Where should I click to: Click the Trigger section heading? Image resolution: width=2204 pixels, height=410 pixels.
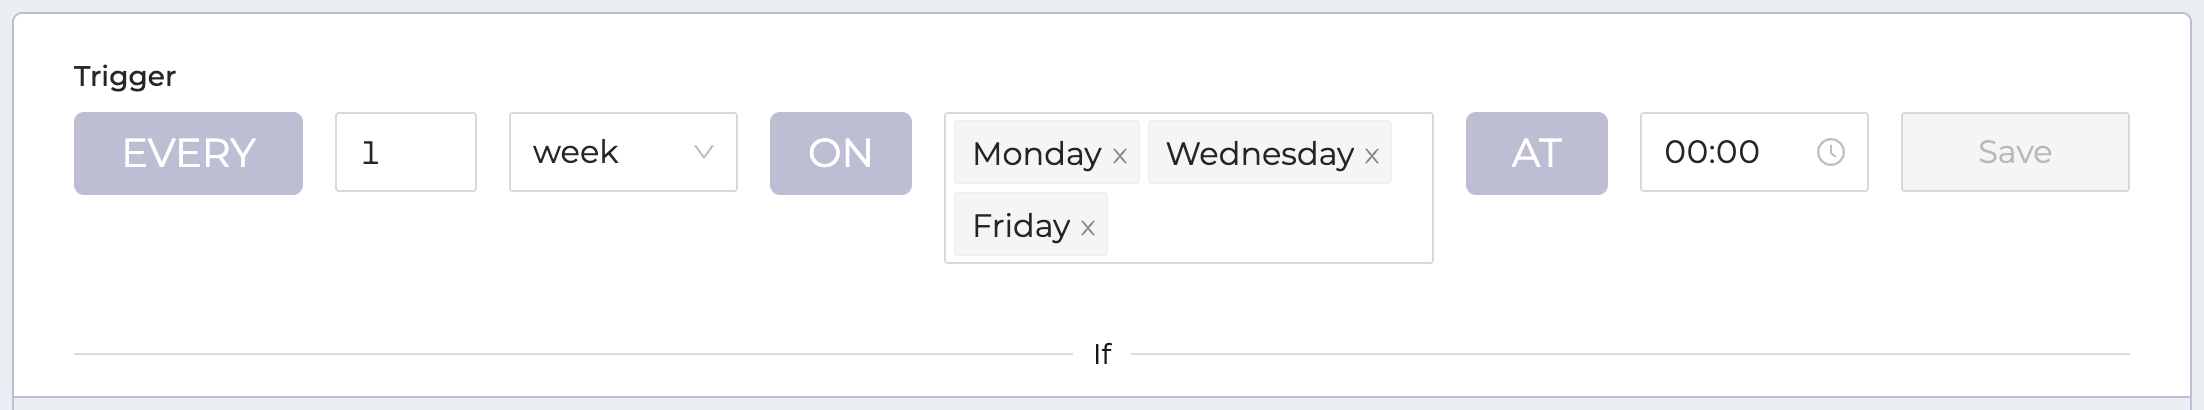tap(125, 76)
